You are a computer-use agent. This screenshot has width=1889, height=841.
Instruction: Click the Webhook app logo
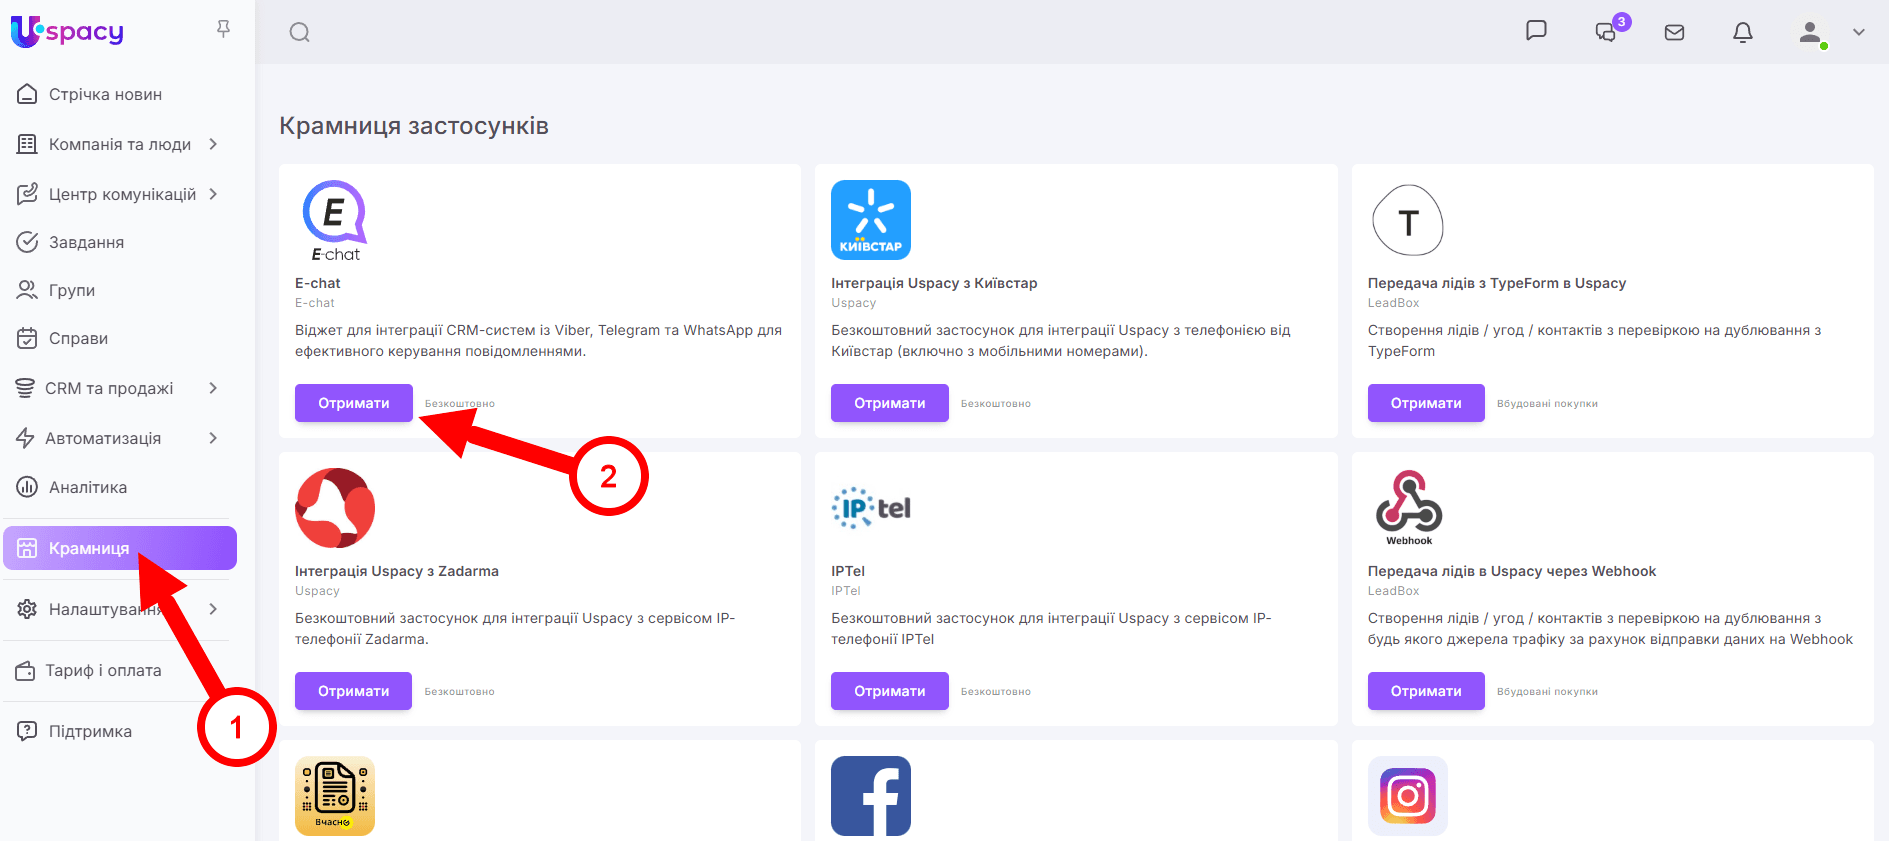(x=1408, y=508)
